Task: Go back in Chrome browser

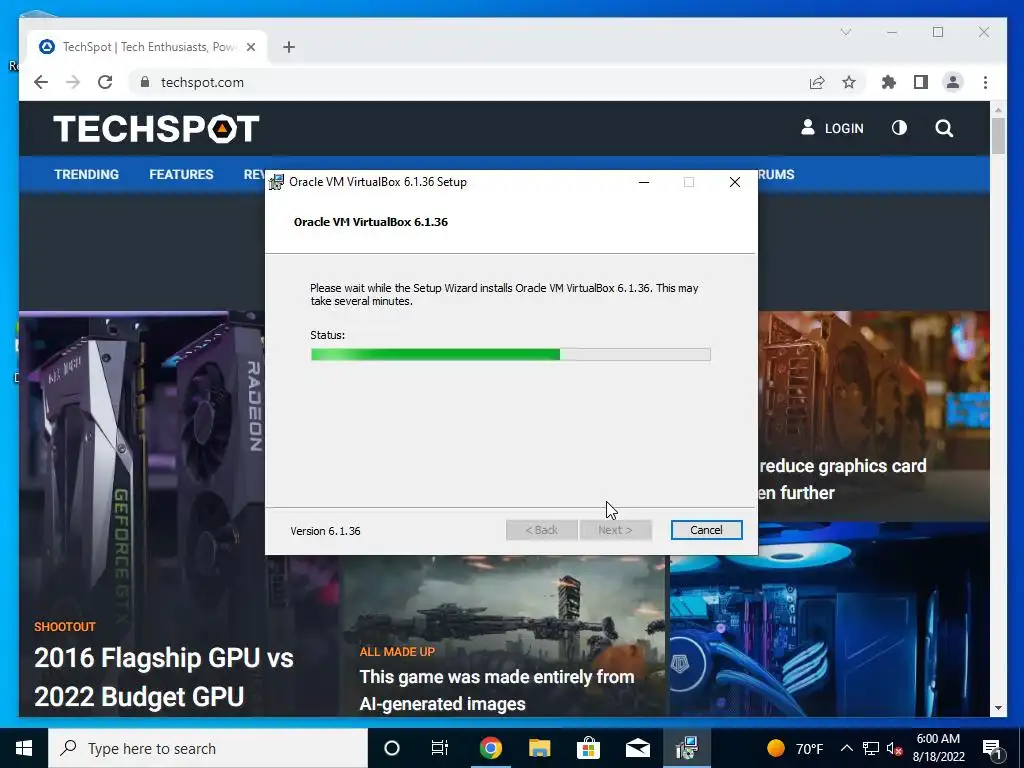Action: click(41, 82)
